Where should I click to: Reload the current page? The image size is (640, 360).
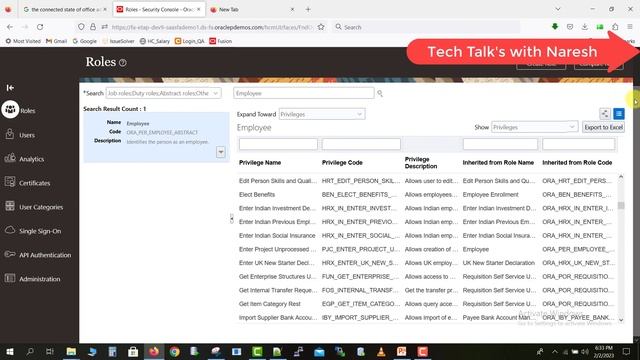(x=40, y=27)
